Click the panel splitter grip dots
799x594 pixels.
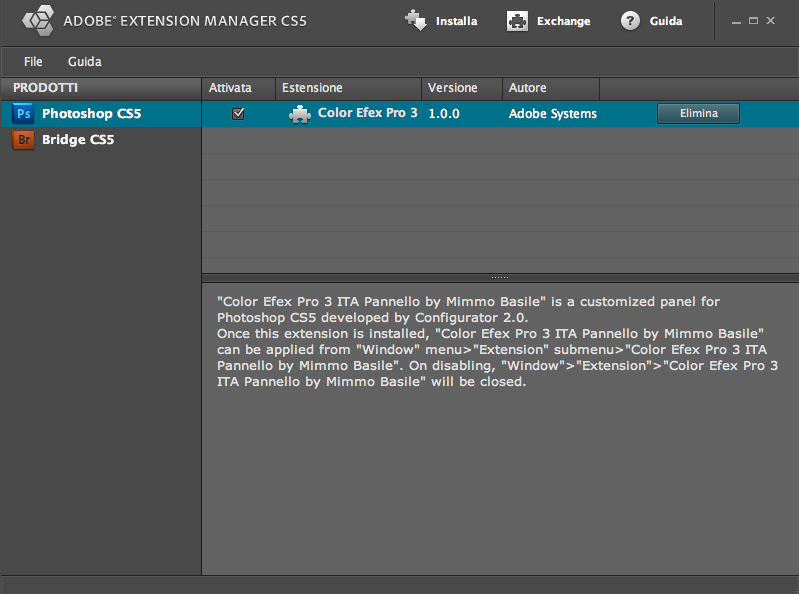point(500,278)
